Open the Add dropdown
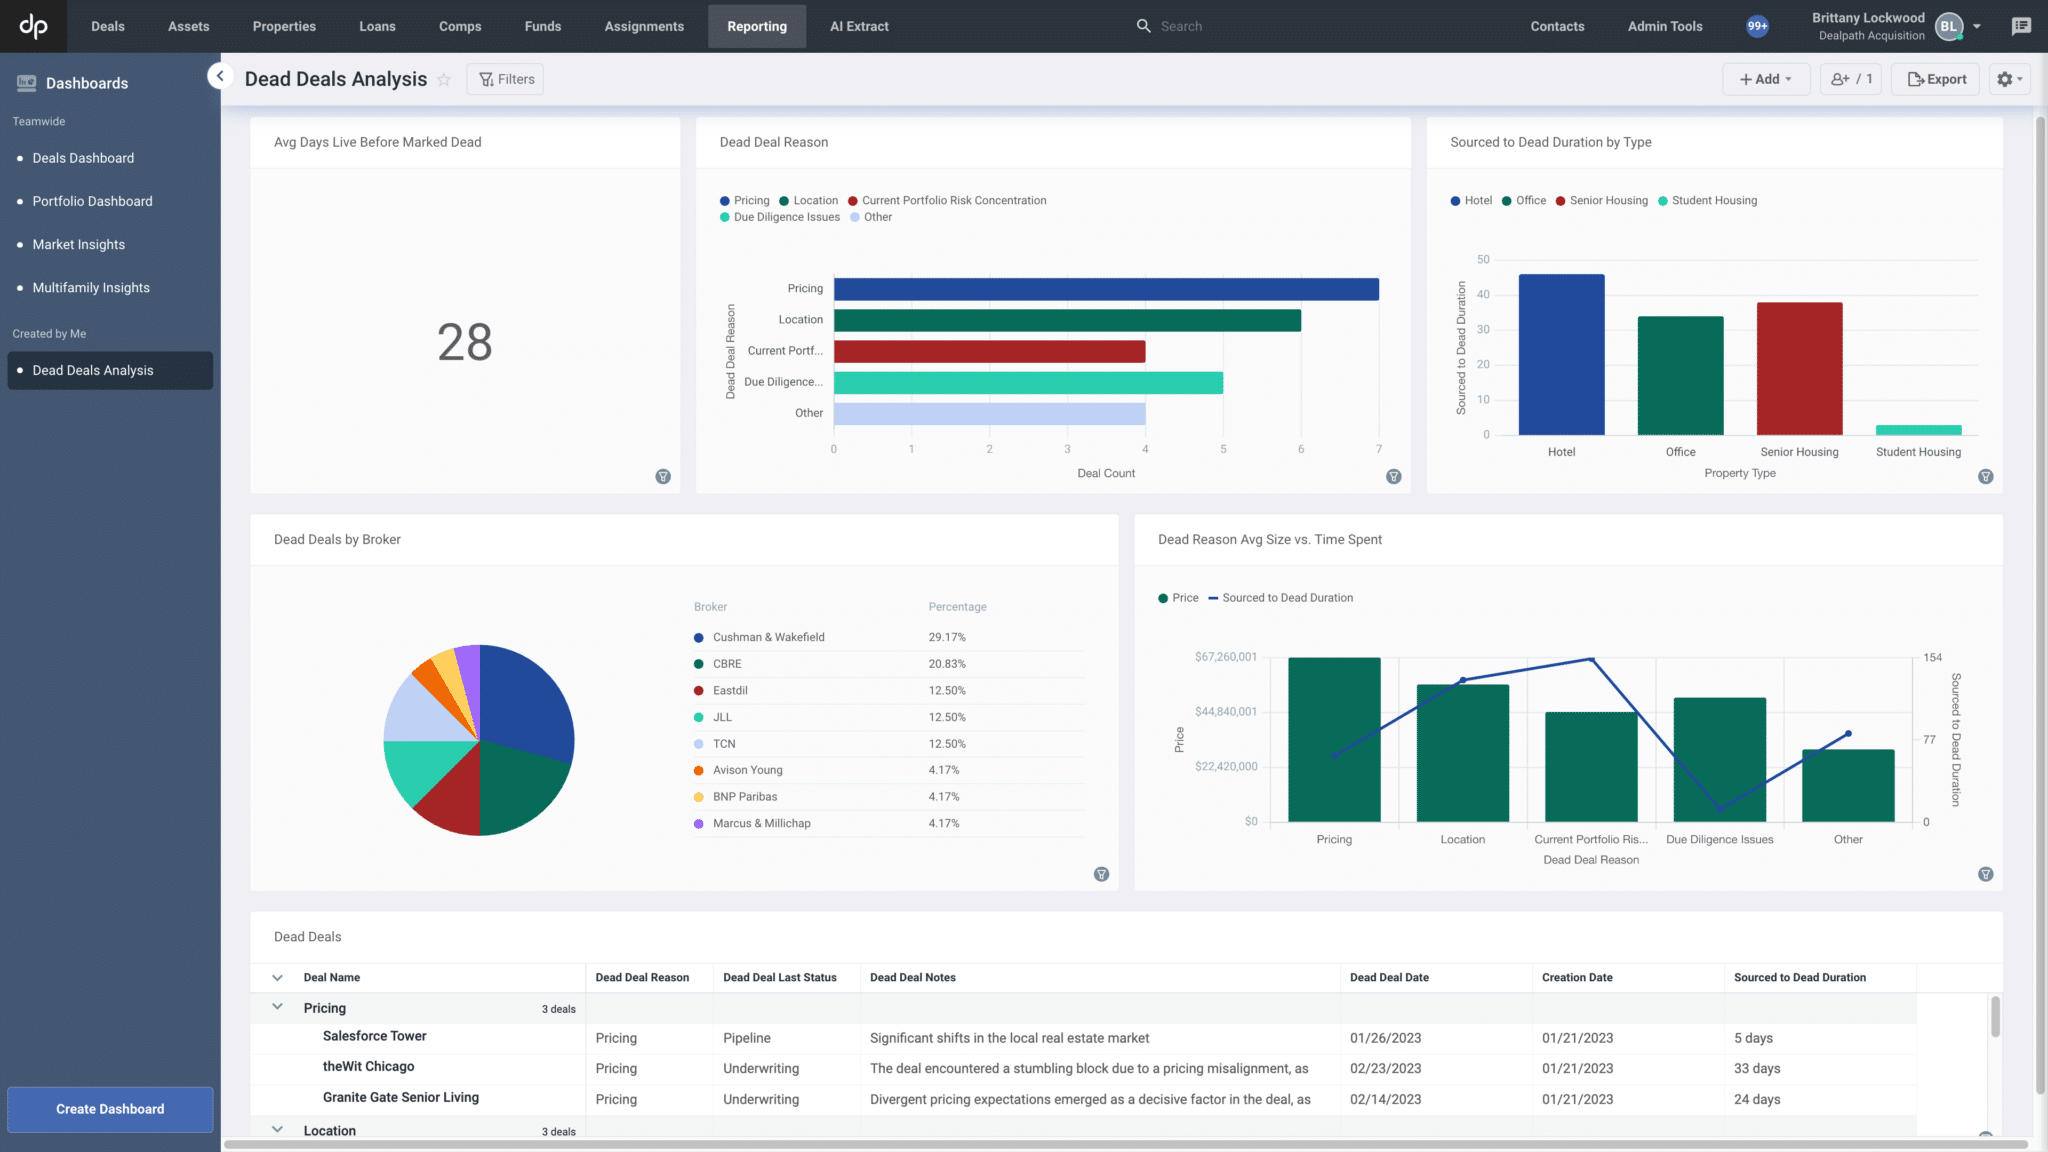Image resolution: width=2048 pixels, height=1152 pixels. pyautogui.click(x=1765, y=78)
